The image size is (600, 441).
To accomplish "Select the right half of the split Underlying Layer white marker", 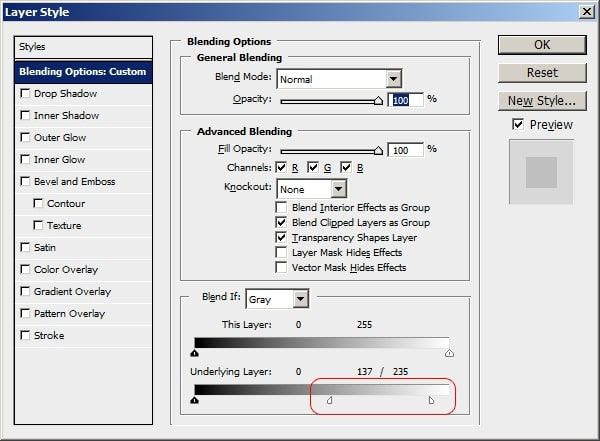I will [x=431, y=400].
